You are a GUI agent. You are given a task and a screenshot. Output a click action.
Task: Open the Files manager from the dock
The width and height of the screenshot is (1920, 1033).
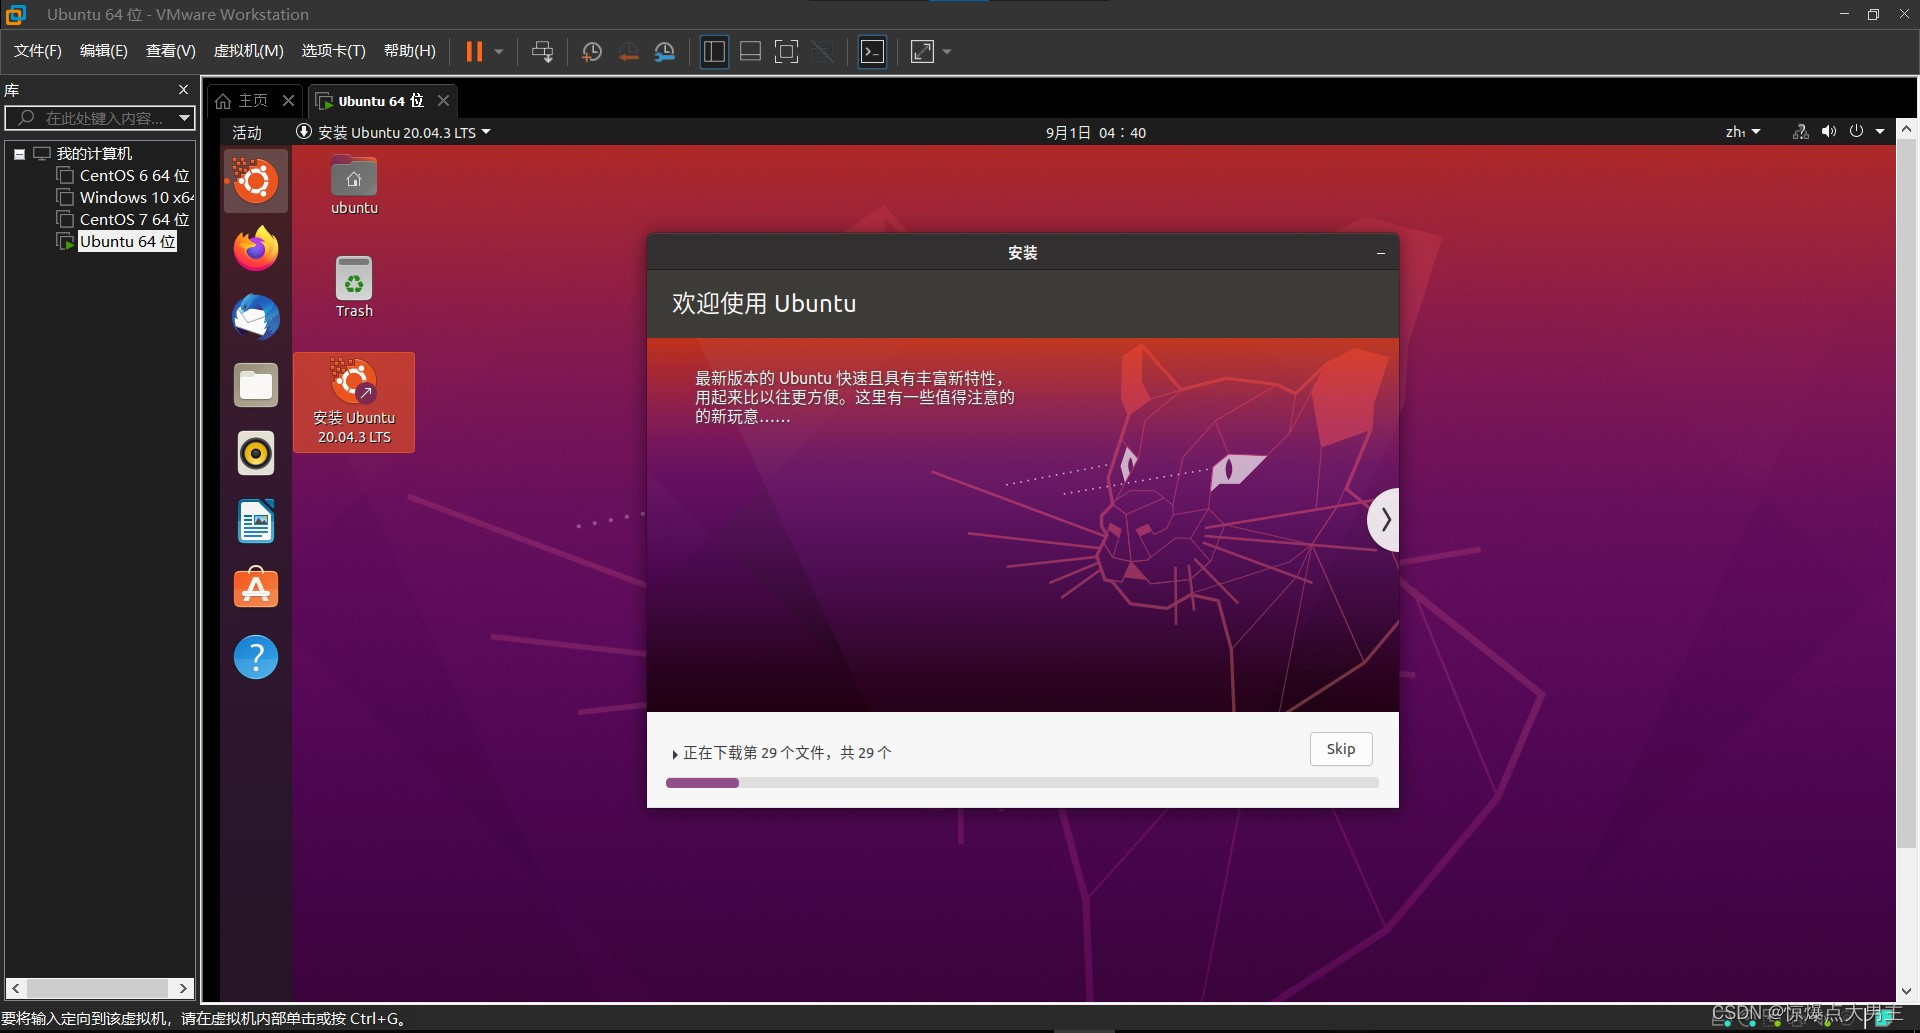click(x=256, y=385)
